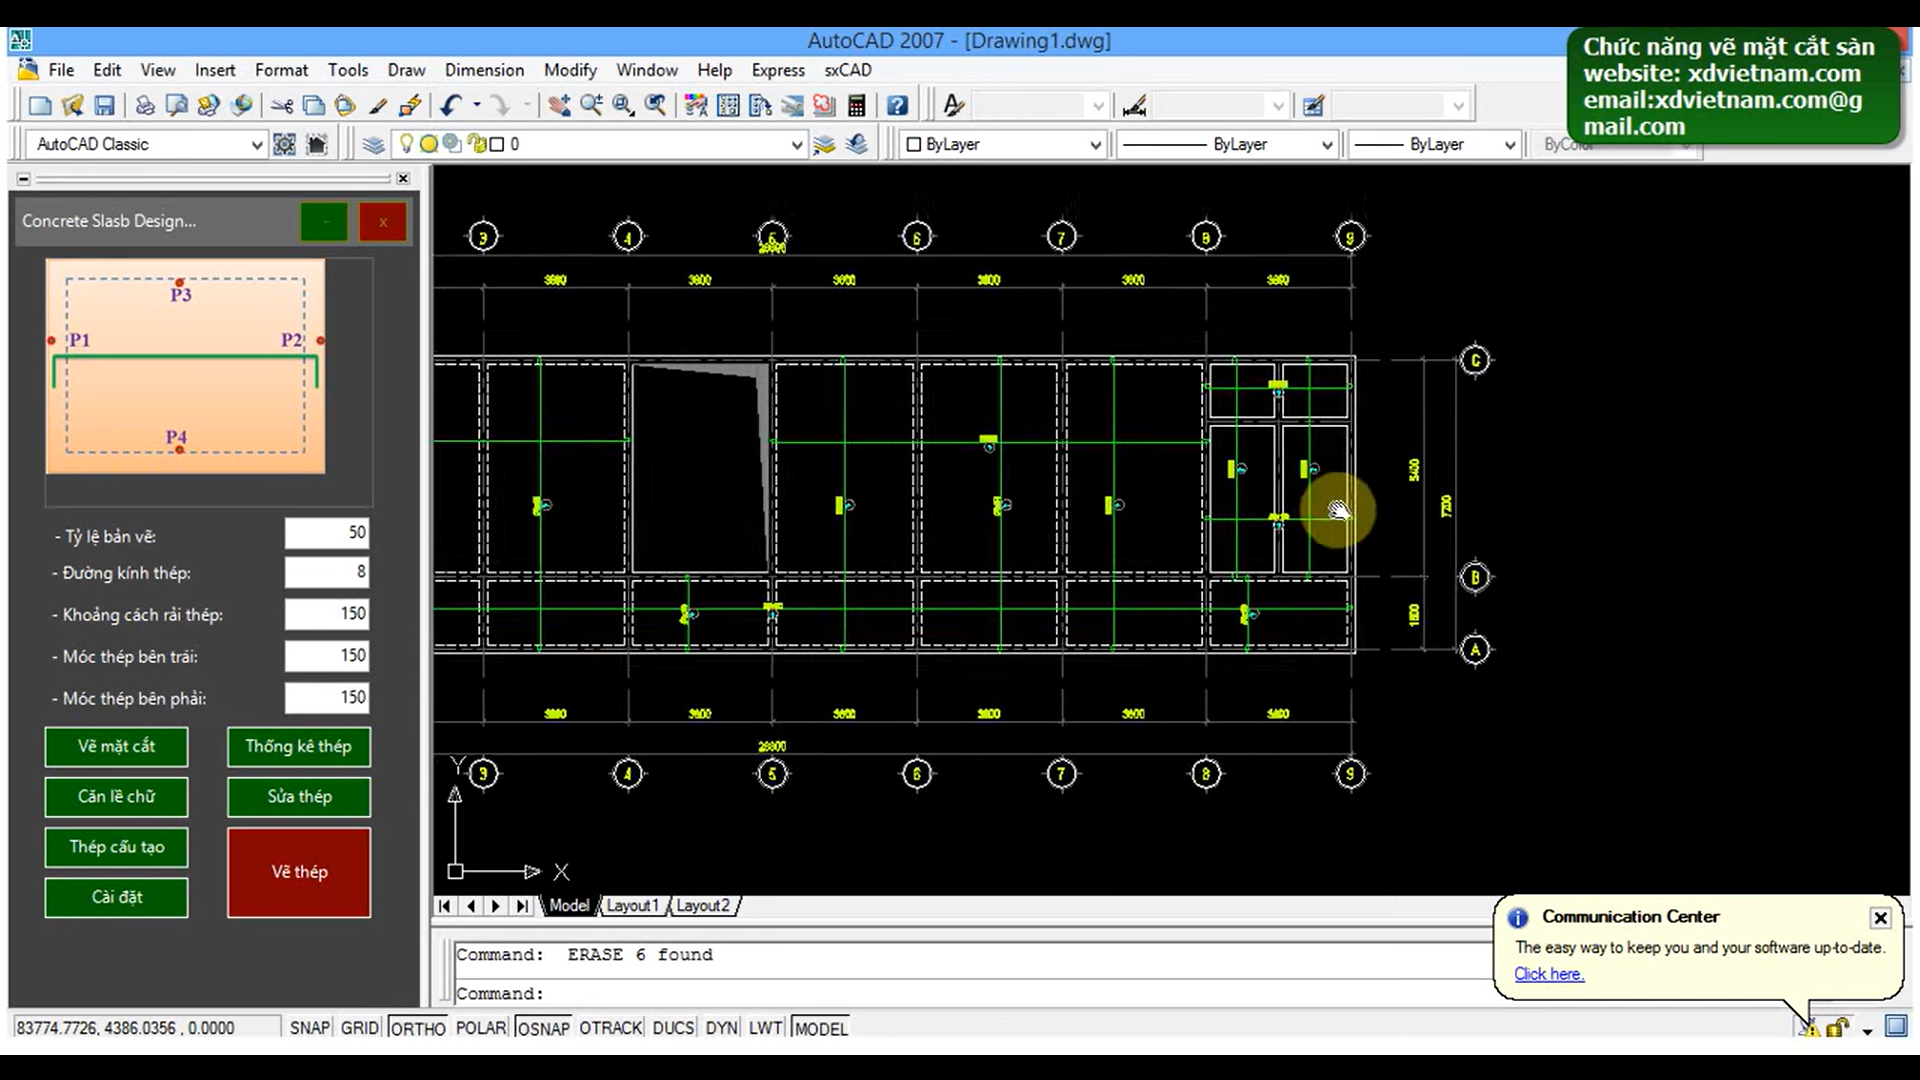Click the Workspace Settings gear icon
This screenshot has width=1920, height=1080.
point(285,144)
